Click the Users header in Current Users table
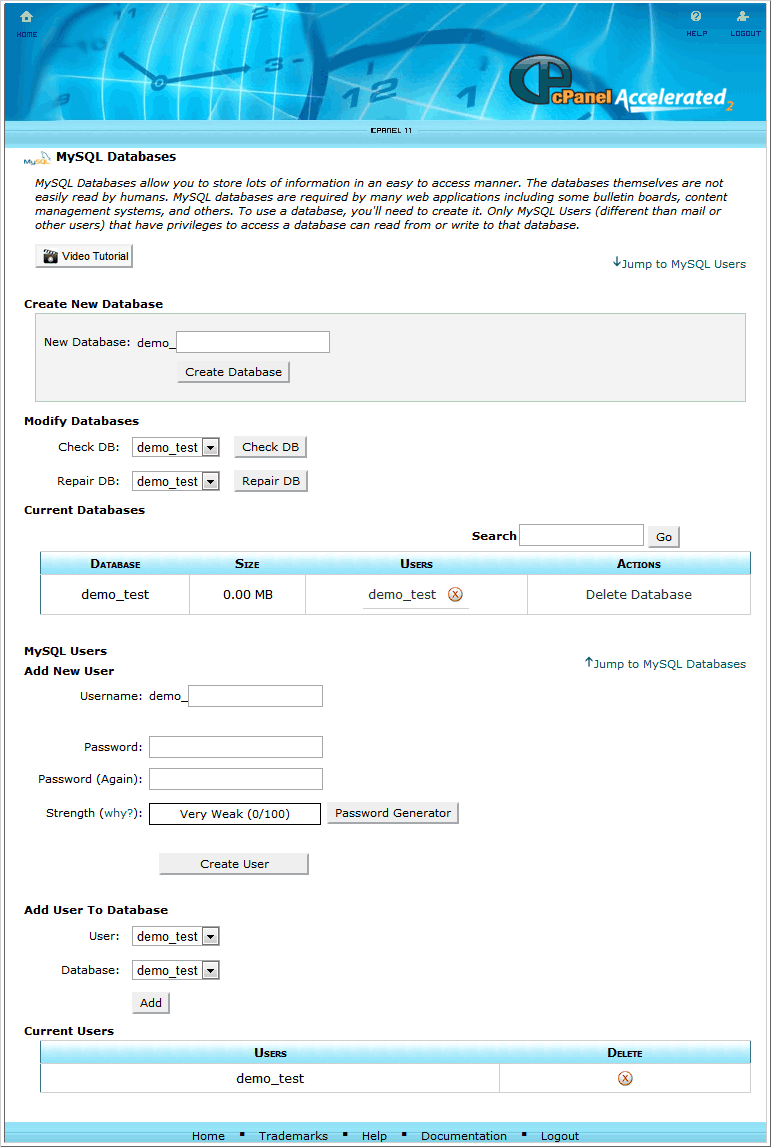The height and width of the screenshot is (1147, 771). point(270,1053)
